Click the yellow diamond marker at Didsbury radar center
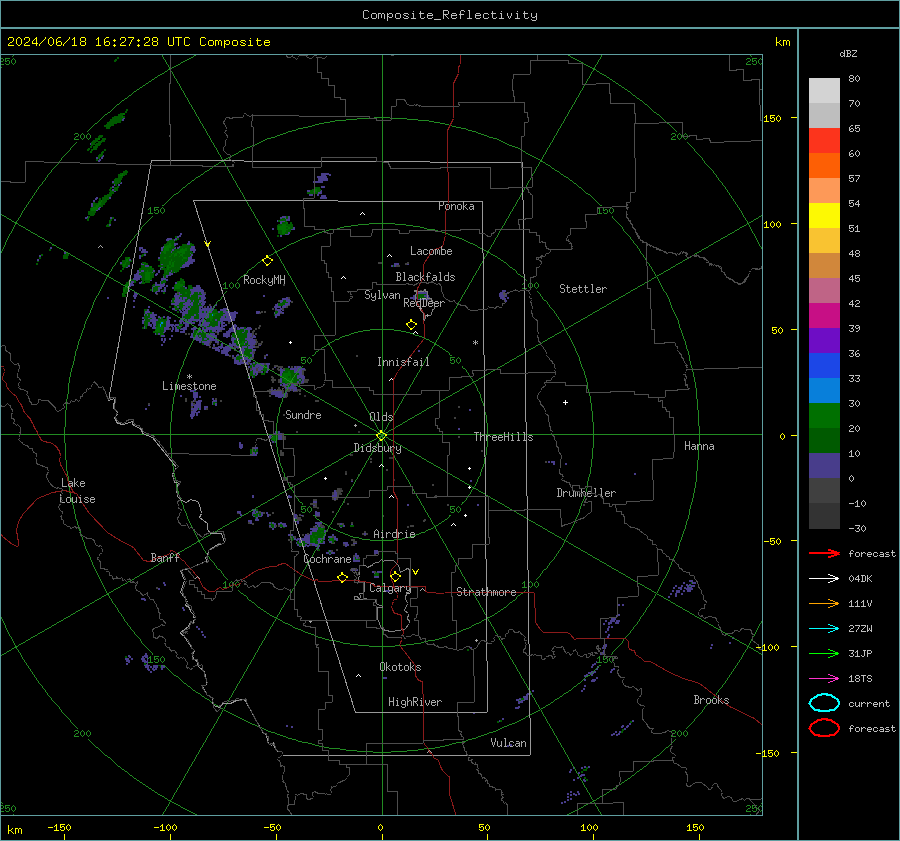This screenshot has width=900, height=841. (x=381, y=436)
